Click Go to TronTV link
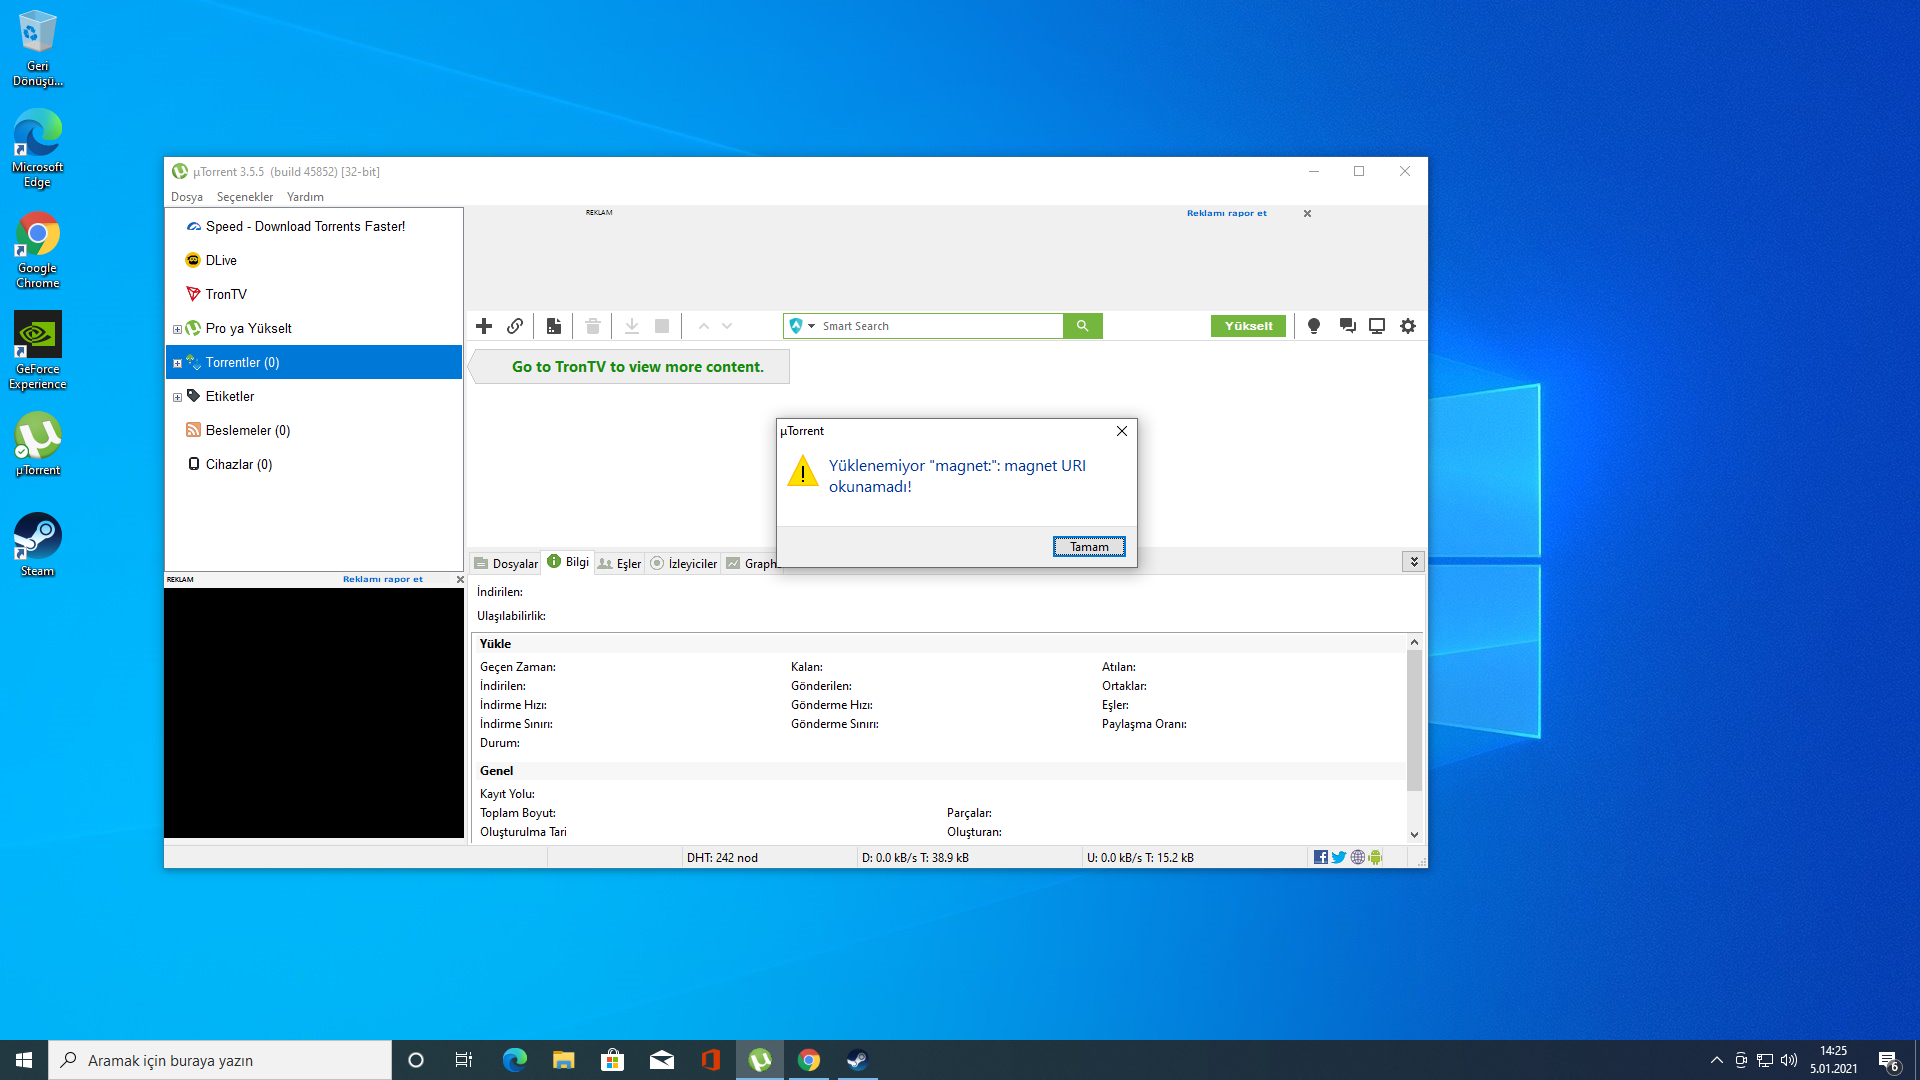Image resolution: width=1920 pixels, height=1080 pixels. click(637, 367)
